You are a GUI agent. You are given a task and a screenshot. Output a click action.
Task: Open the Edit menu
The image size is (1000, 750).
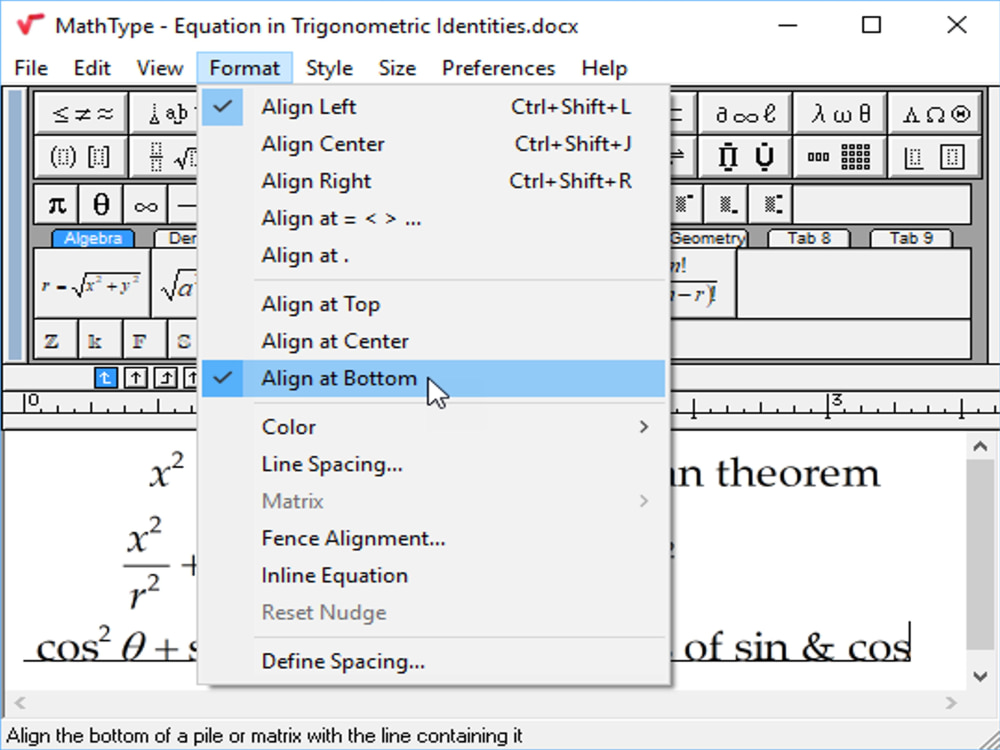click(92, 68)
